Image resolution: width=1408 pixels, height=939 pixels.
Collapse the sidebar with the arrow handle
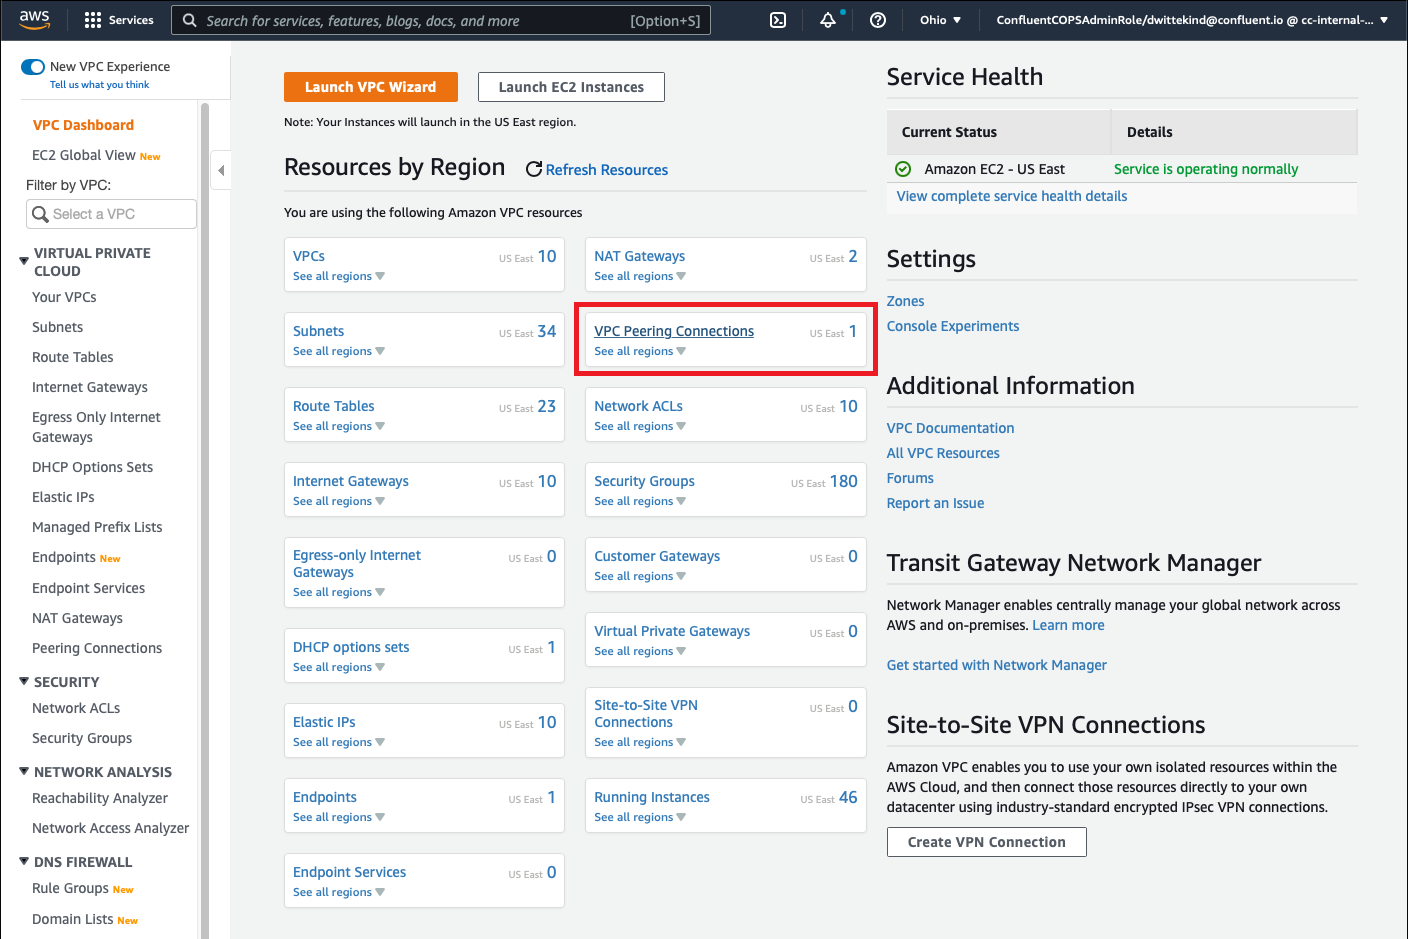tap(221, 170)
